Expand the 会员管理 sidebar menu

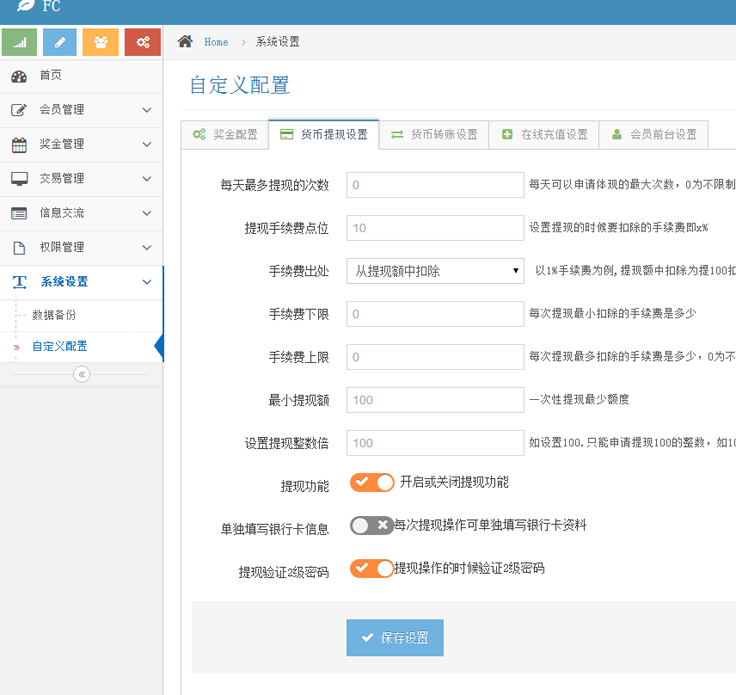pos(80,110)
